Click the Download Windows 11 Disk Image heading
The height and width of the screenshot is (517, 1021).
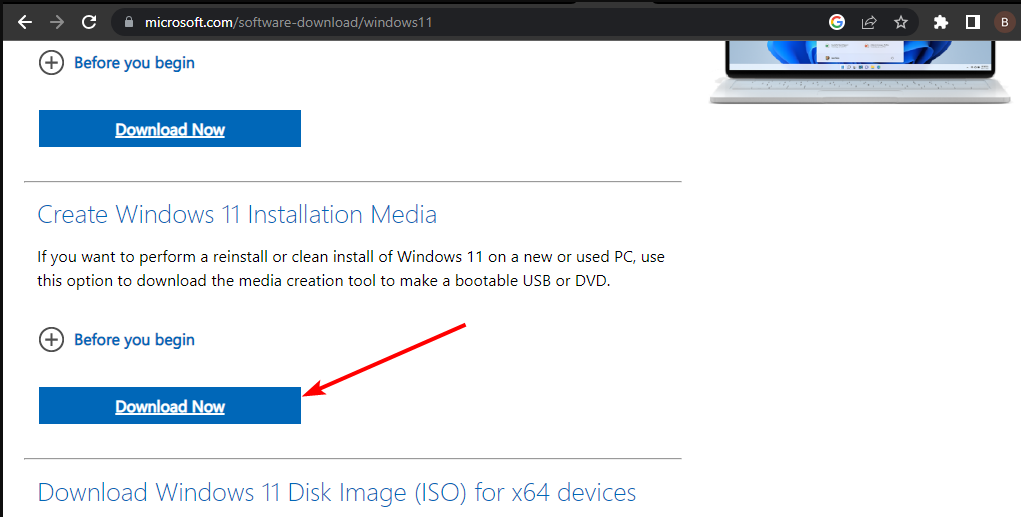(337, 492)
